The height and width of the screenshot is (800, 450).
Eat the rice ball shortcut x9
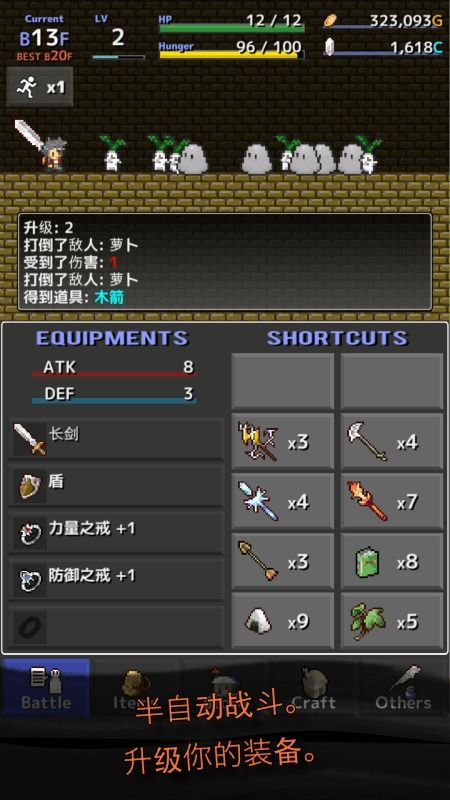point(283,621)
